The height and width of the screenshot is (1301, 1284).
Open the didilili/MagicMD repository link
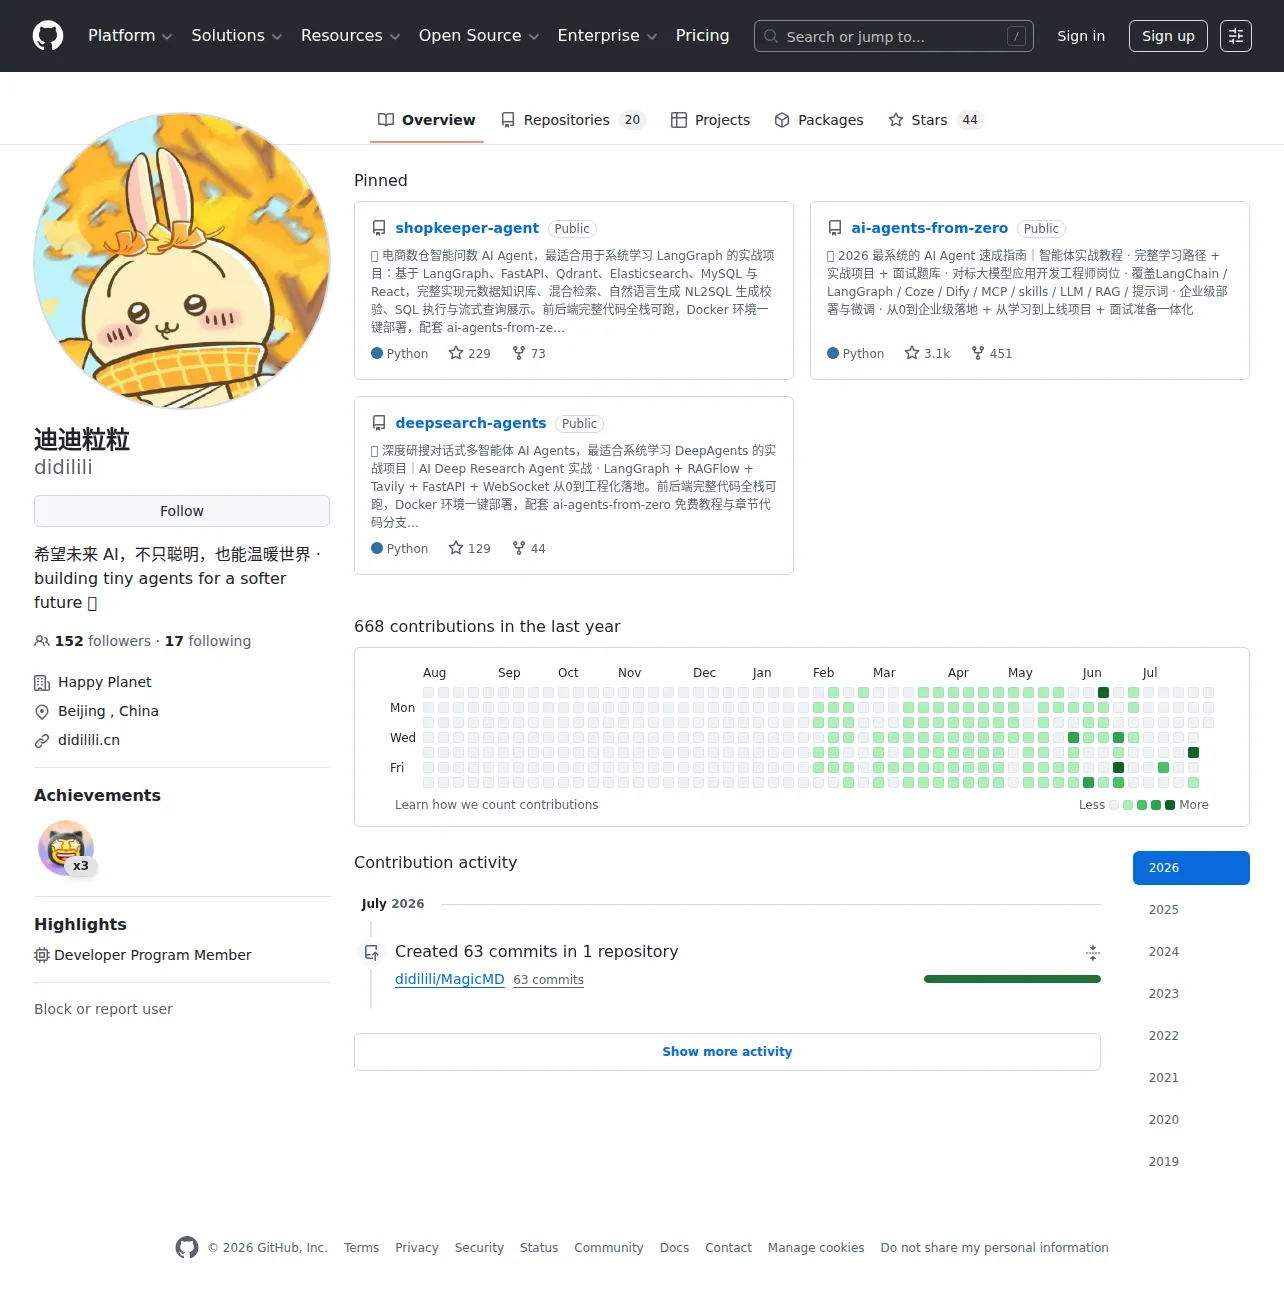[450, 979]
